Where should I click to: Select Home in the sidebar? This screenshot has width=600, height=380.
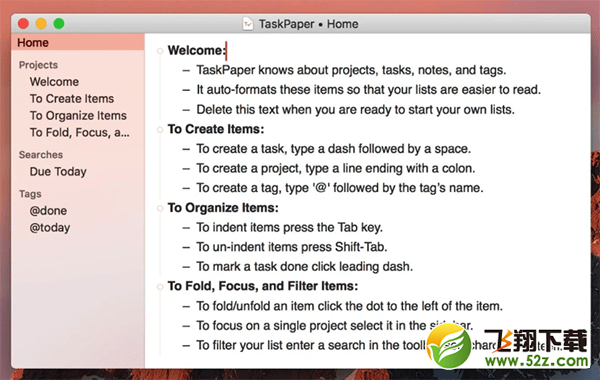click(x=78, y=42)
